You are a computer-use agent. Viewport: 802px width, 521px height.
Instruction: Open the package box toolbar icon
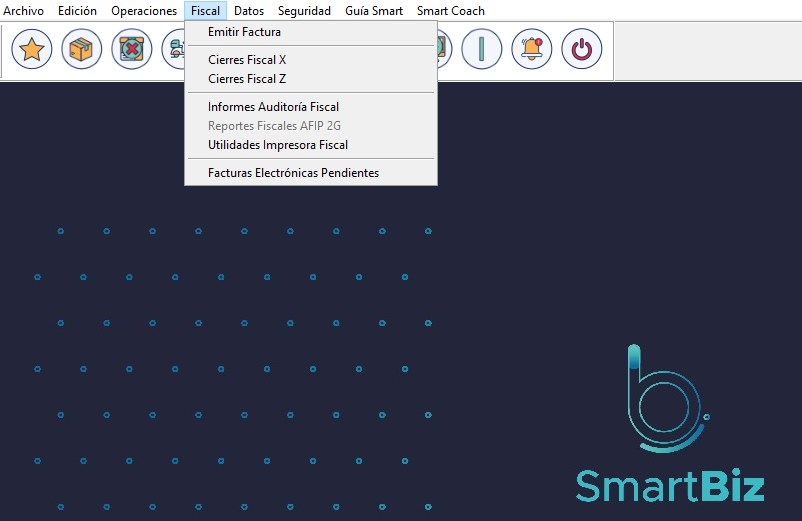click(x=82, y=49)
